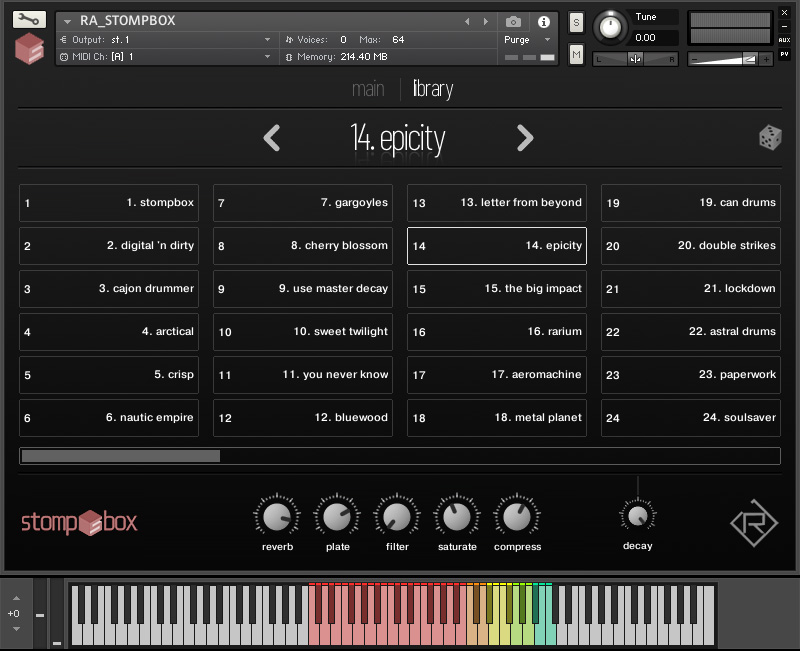The width and height of the screenshot is (800, 651).
Task: Load preset 3. cajon drummer
Action: point(109,289)
